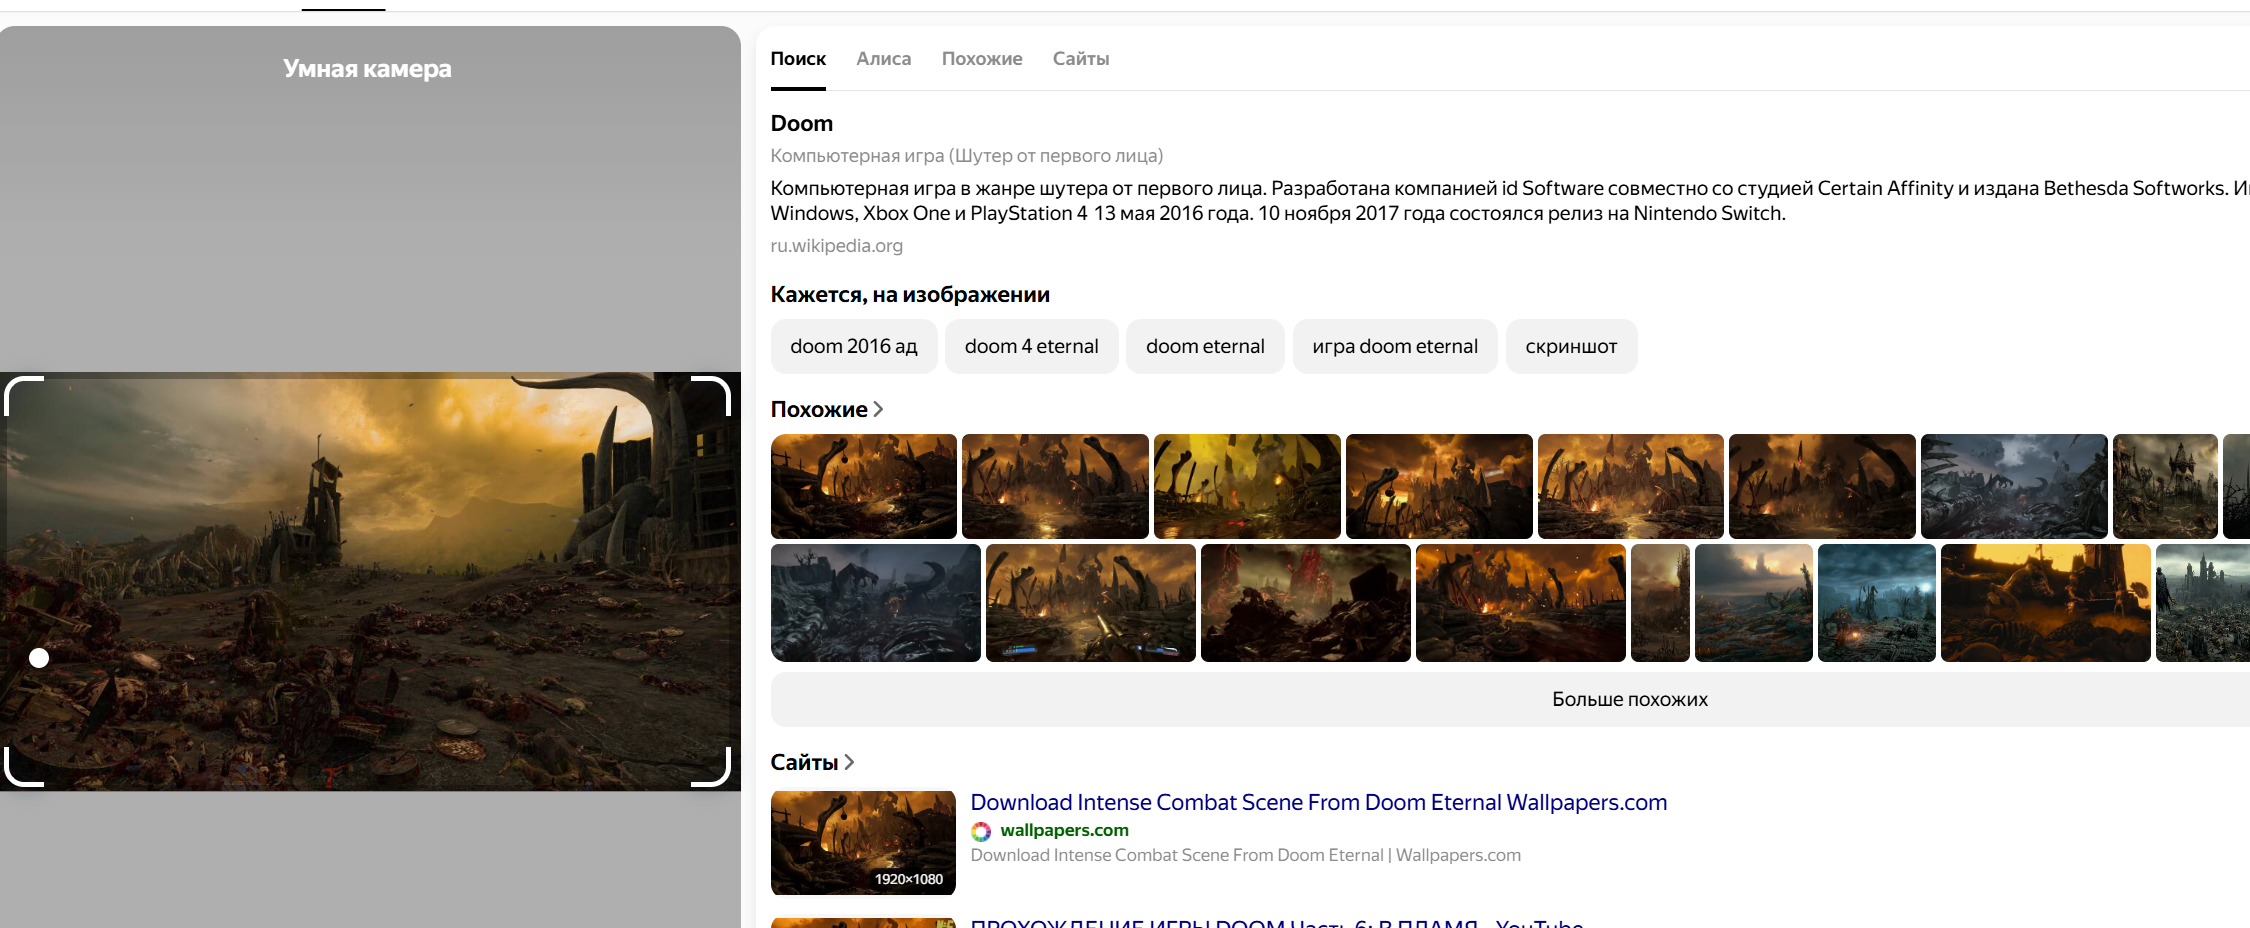Open the 1920×1080 result preview thumbnail
This screenshot has height=928, width=2250.
tap(863, 843)
